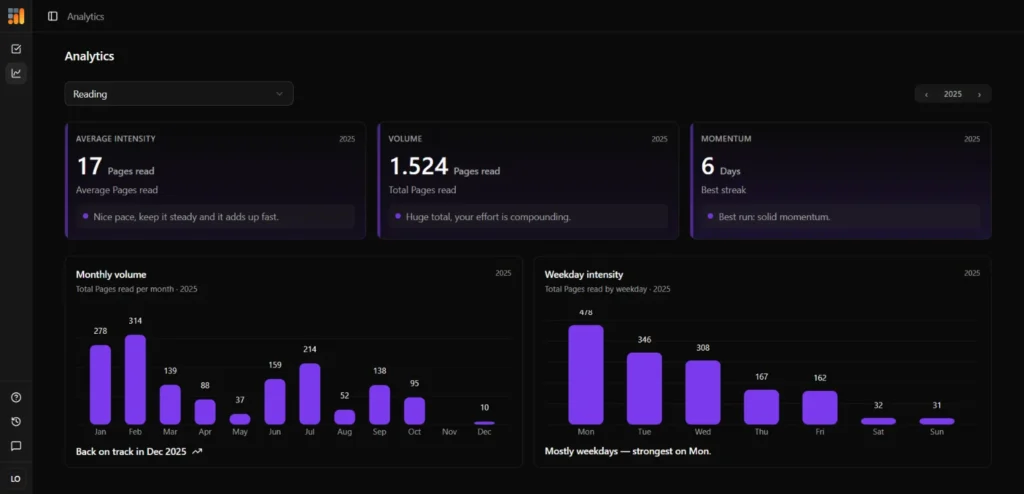Viewport: 1024px width, 494px height.
Task: Click the 'Best run: solid momentum' message
Action: click(x=840, y=216)
